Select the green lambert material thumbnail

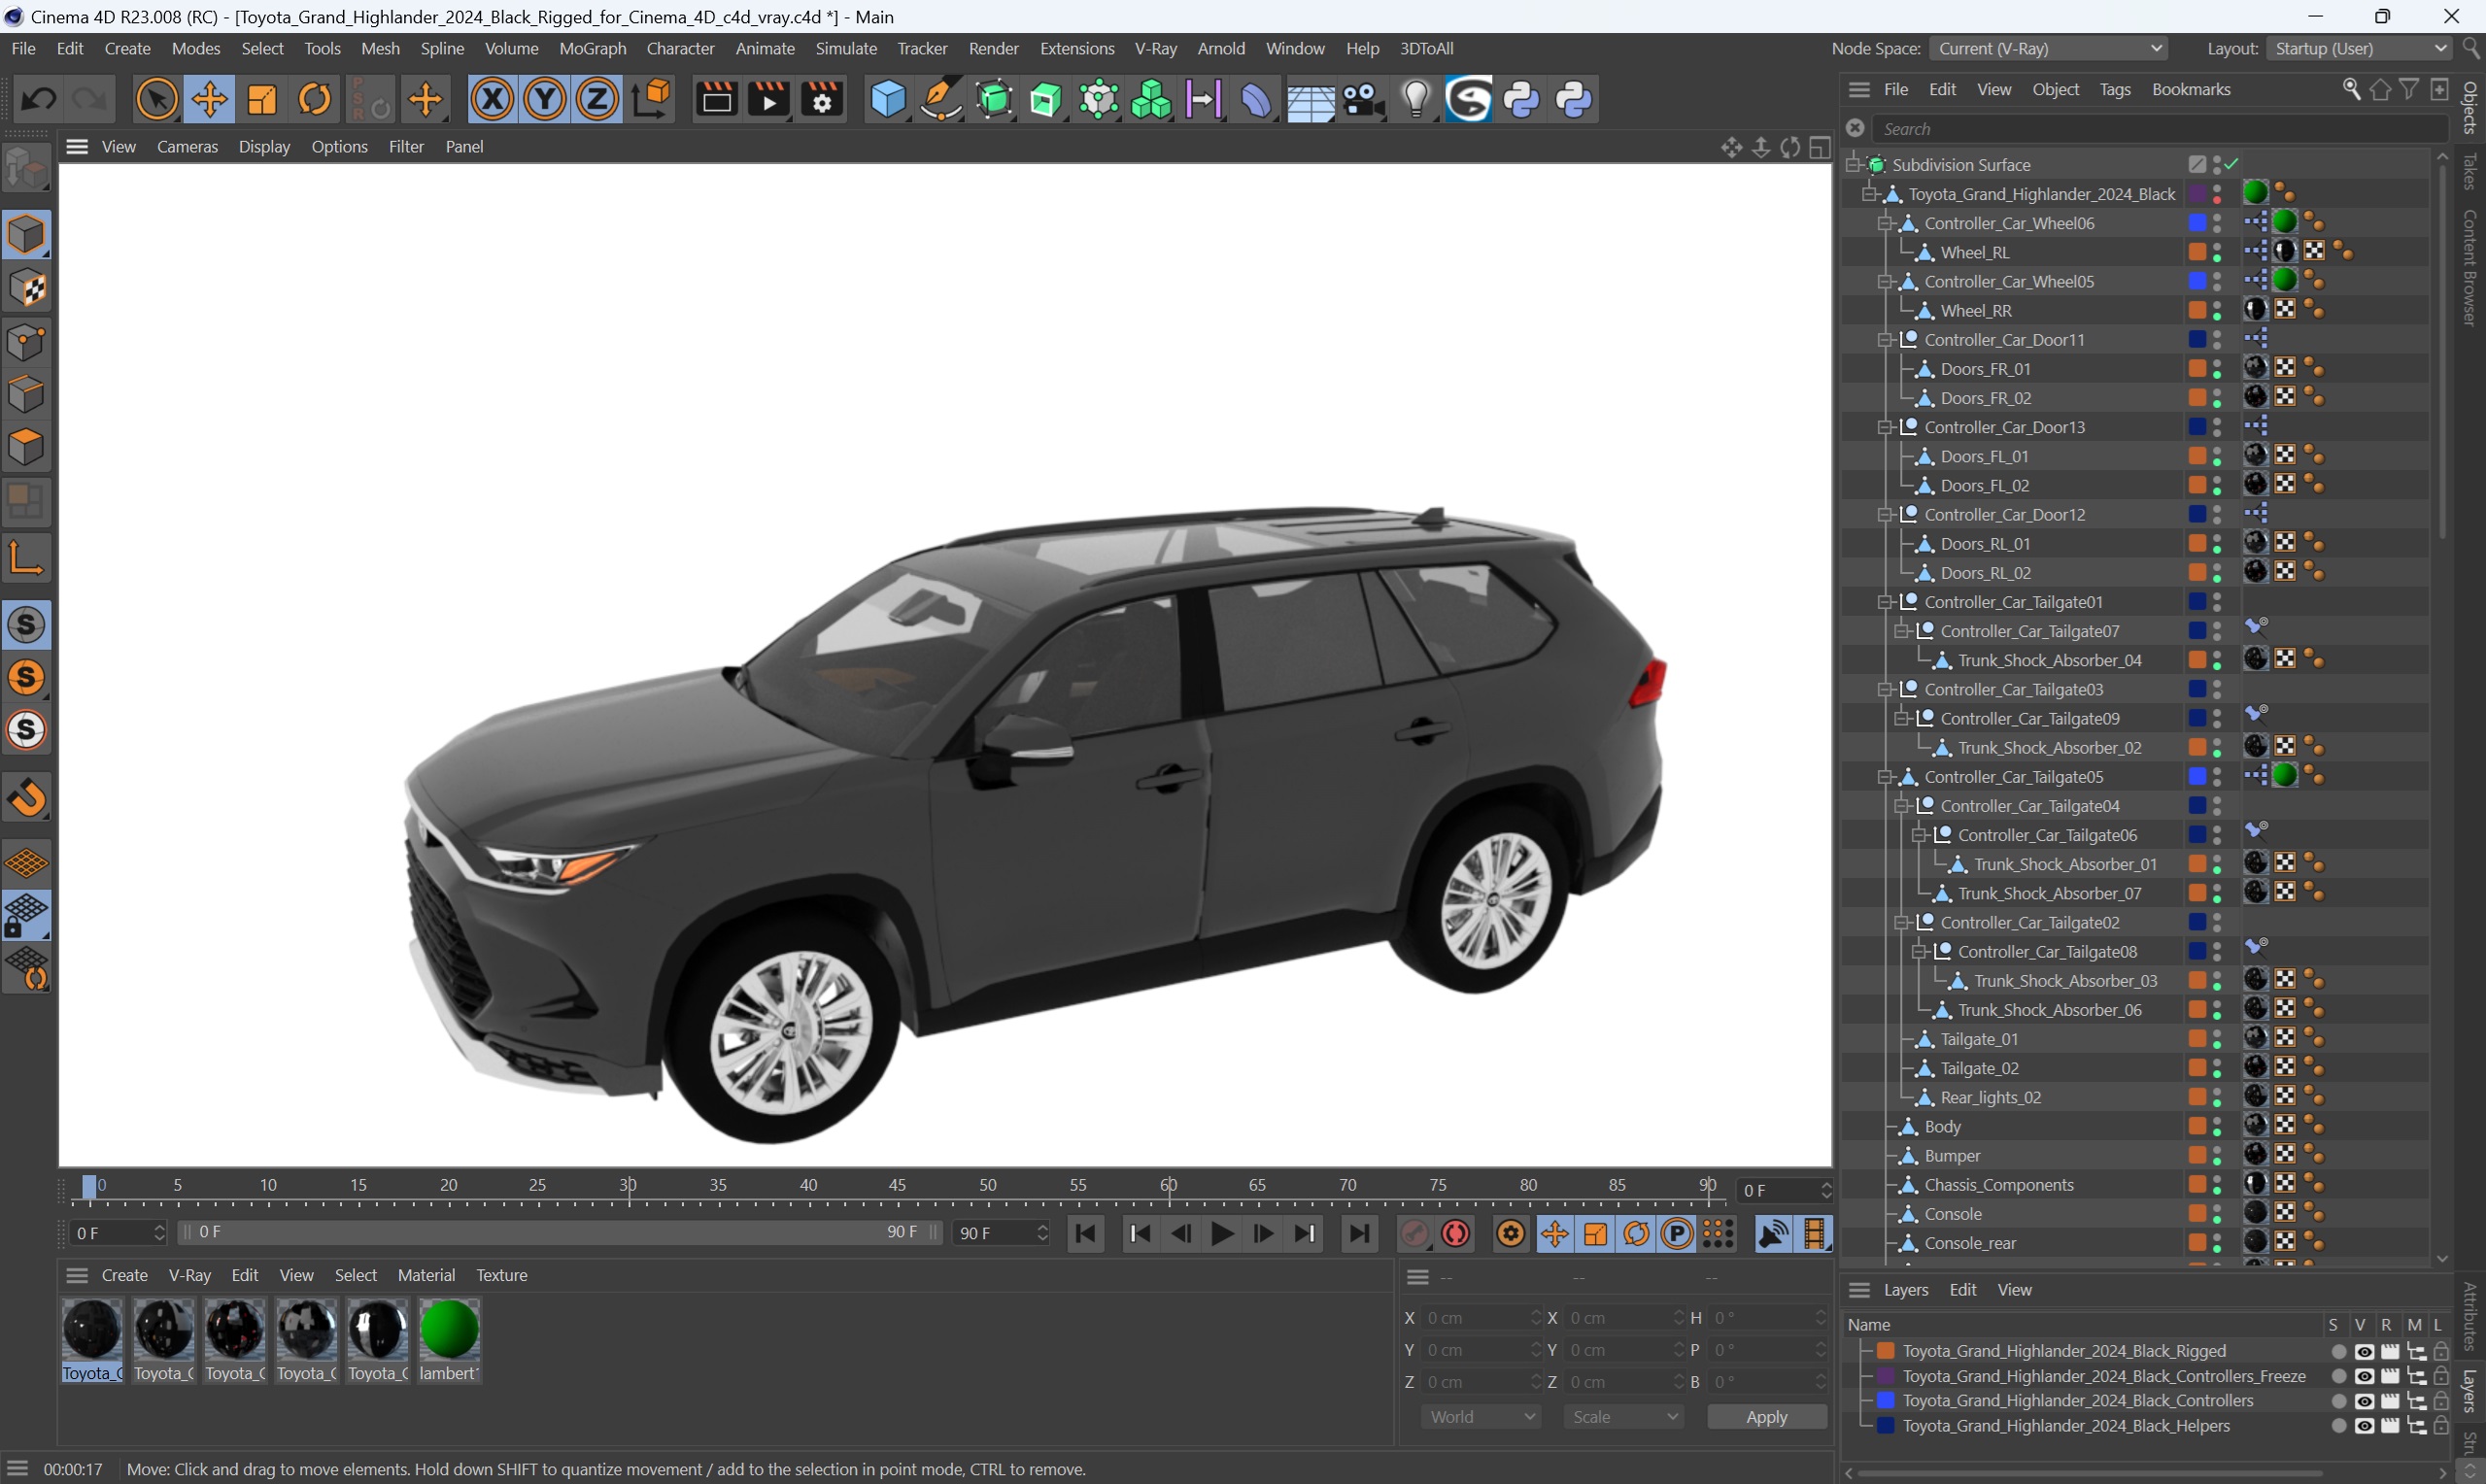(449, 1330)
